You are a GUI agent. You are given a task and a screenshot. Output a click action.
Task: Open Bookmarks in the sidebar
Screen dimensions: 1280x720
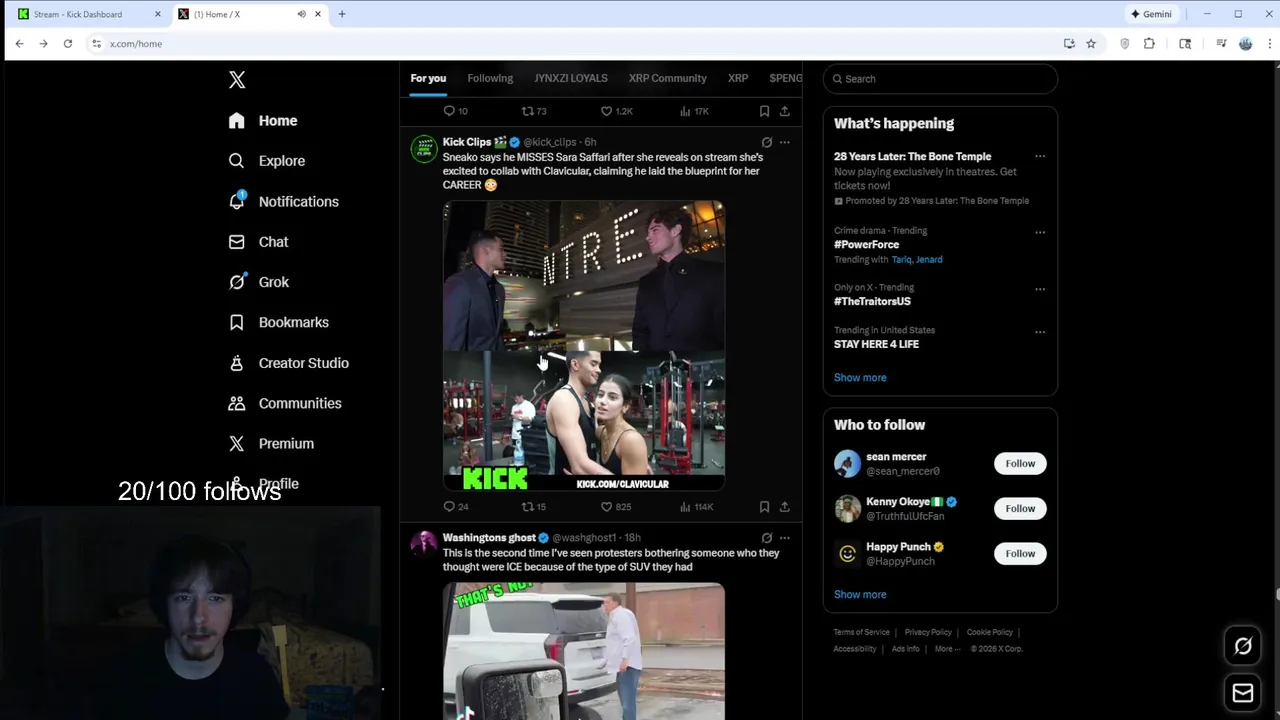click(278, 322)
